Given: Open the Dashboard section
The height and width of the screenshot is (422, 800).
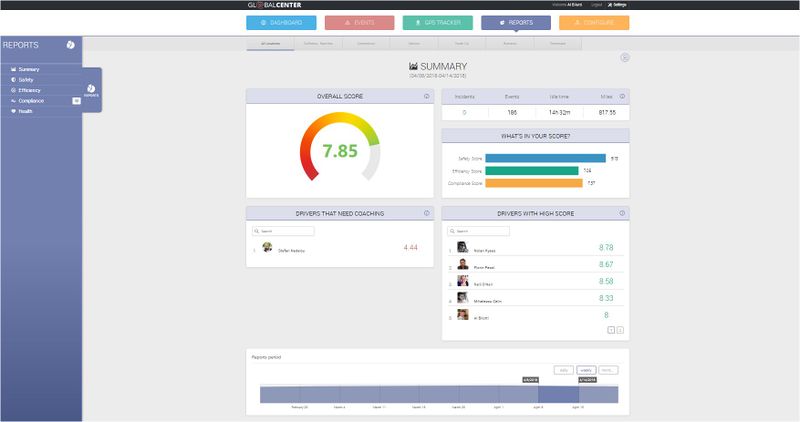Looking at the screenshot, I should (x=281, y=23).
